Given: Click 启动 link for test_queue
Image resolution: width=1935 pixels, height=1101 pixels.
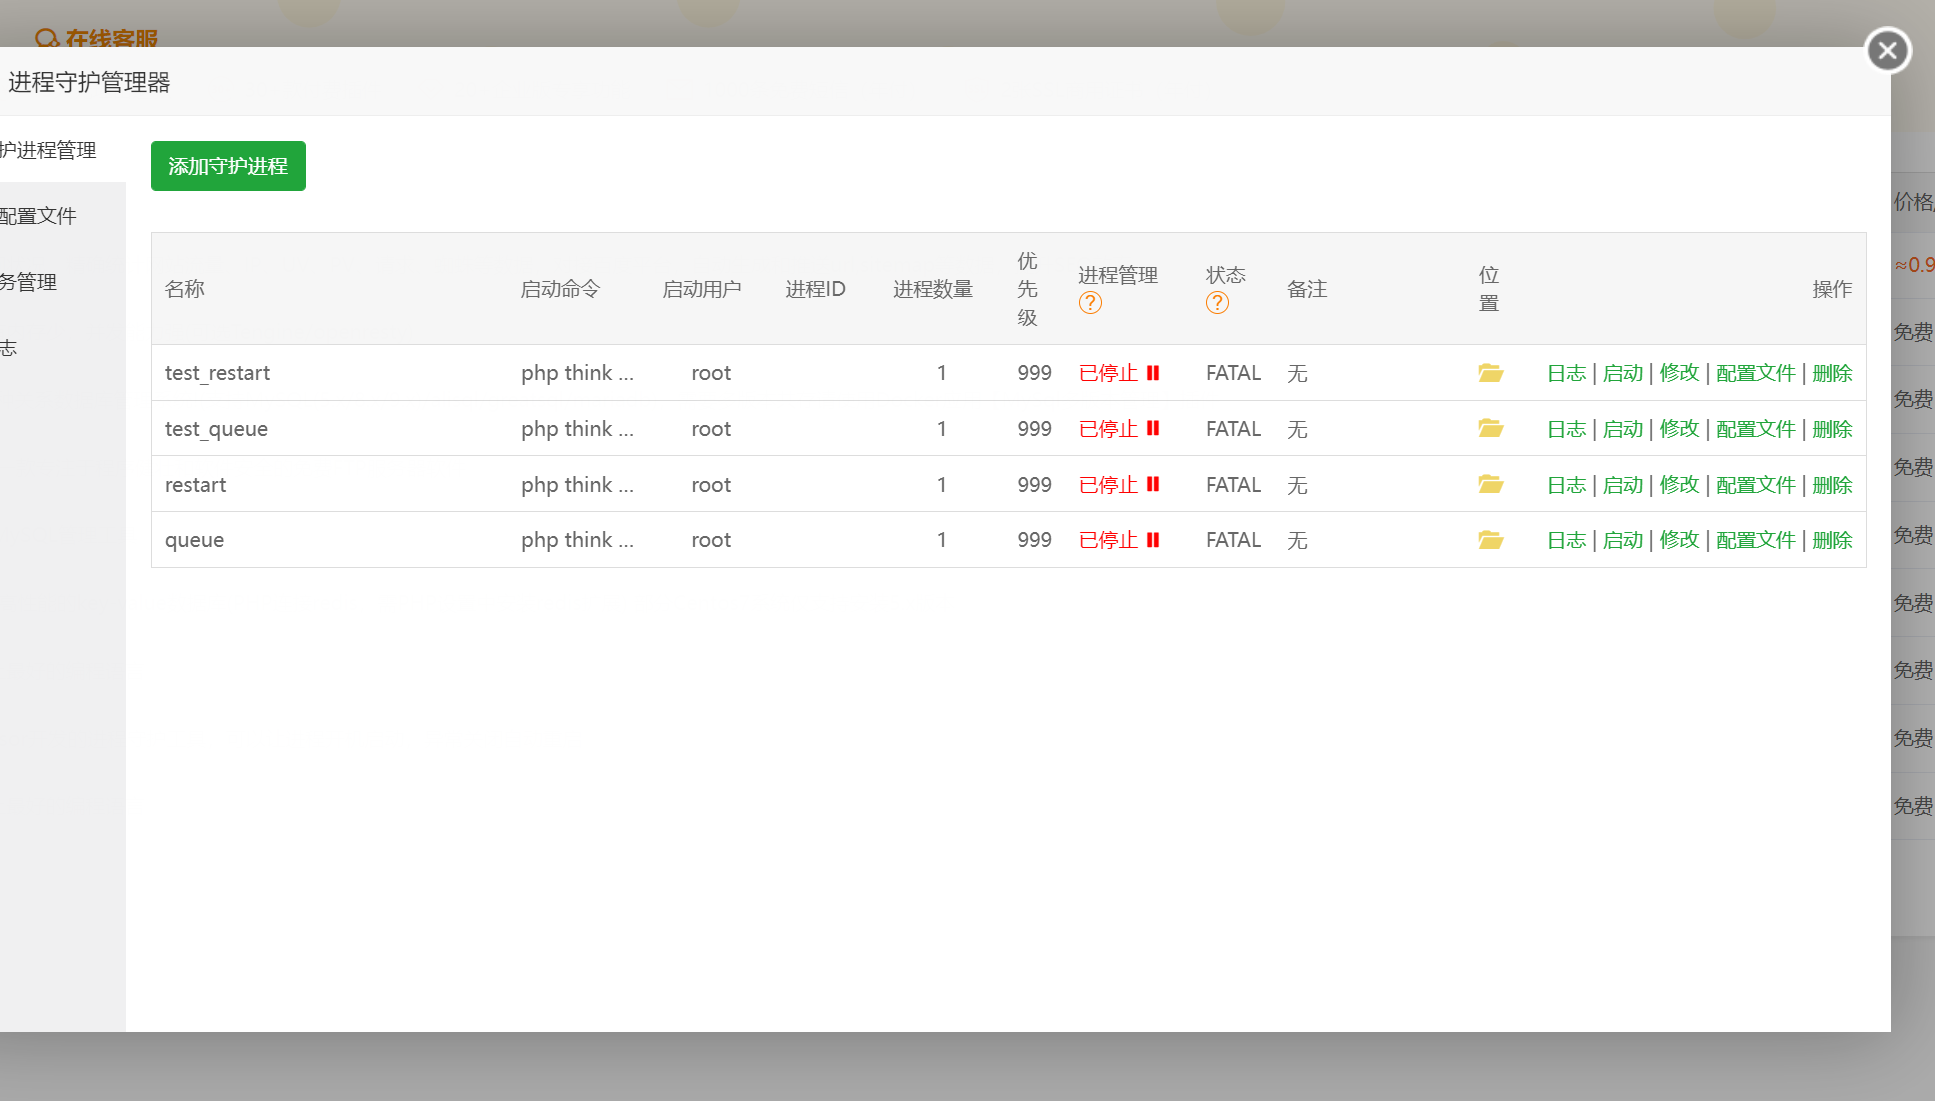Looking at the screenshot, I should (1622, 429).
